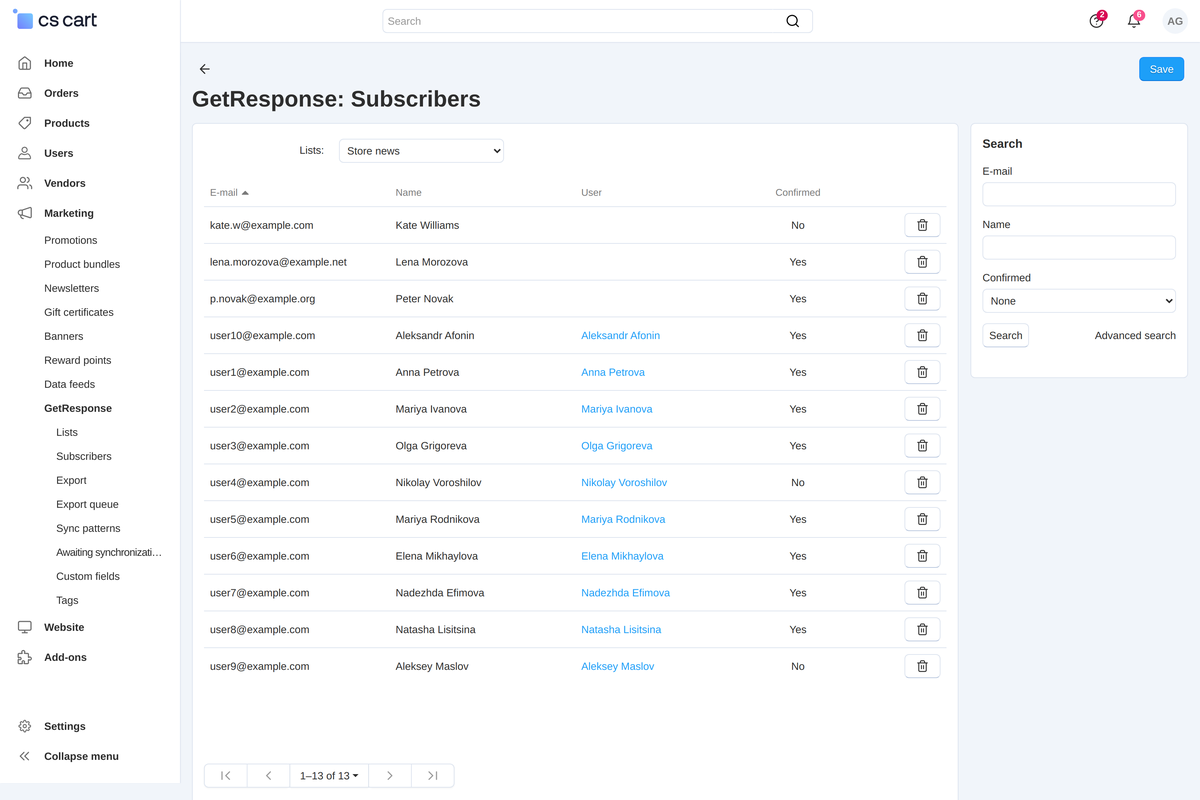Delete subscriber user1@example.com
This screenshot has width=1200, height=800.
(922, 372)
